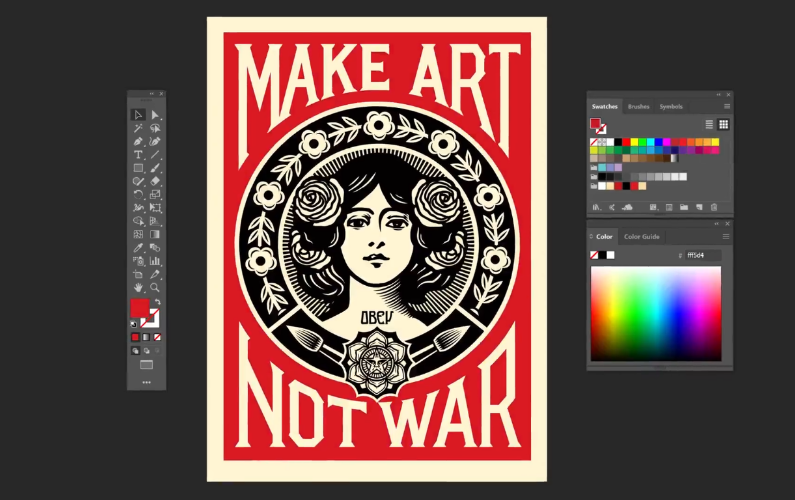The width and height of the screenshot is (795, 500).
Task: Select the Gradient tool
Action: pyautogui.click(x=155, y=234)
